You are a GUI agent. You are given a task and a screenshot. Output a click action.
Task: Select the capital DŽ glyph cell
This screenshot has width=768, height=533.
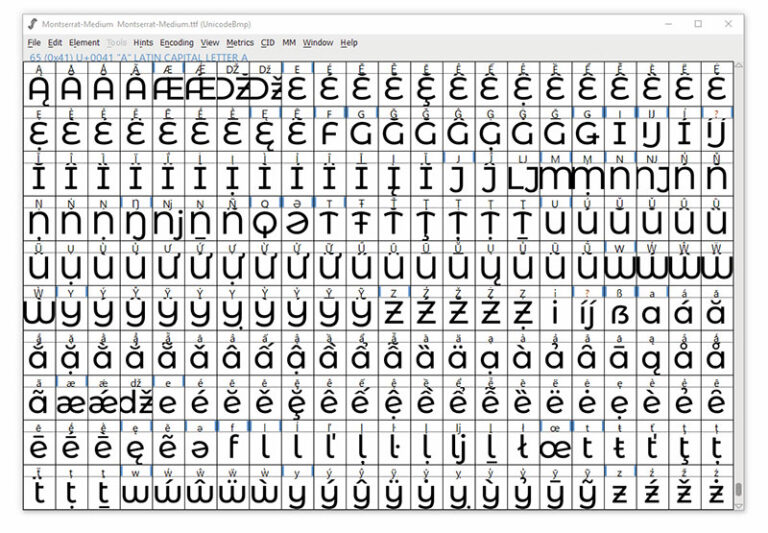[x=233, y=84]
